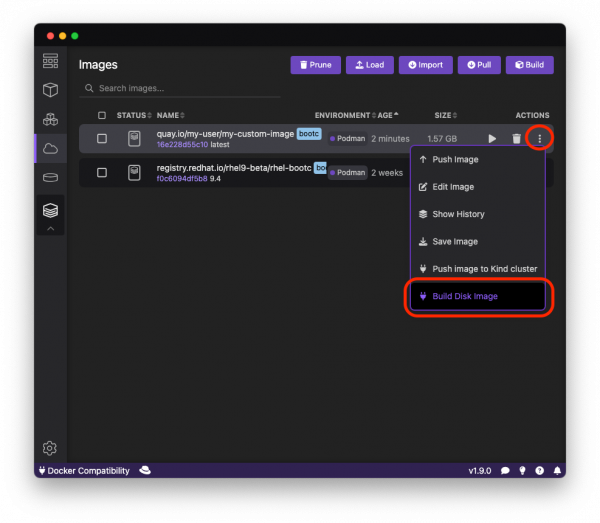Click the Load button
Viewport: 600px width, 523px height.
click(370, 65)
